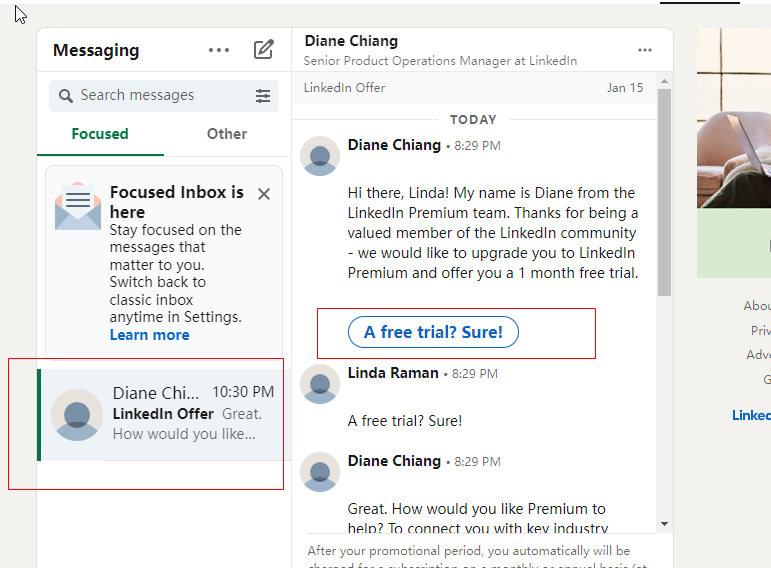This screenshot has width=771, height=568.
Task: Dismiss the Focused Inbox banner
Action: (x=264, y=194)
